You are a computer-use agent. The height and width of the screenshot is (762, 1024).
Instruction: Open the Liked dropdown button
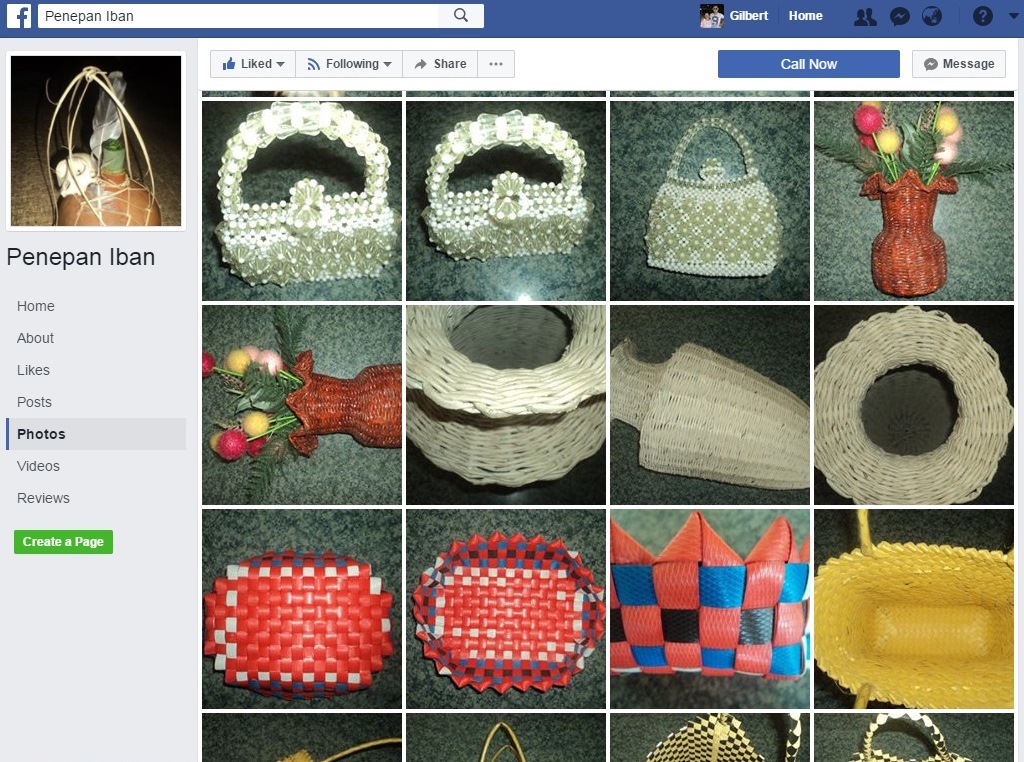pyautogui.click(x=253, y=64)
